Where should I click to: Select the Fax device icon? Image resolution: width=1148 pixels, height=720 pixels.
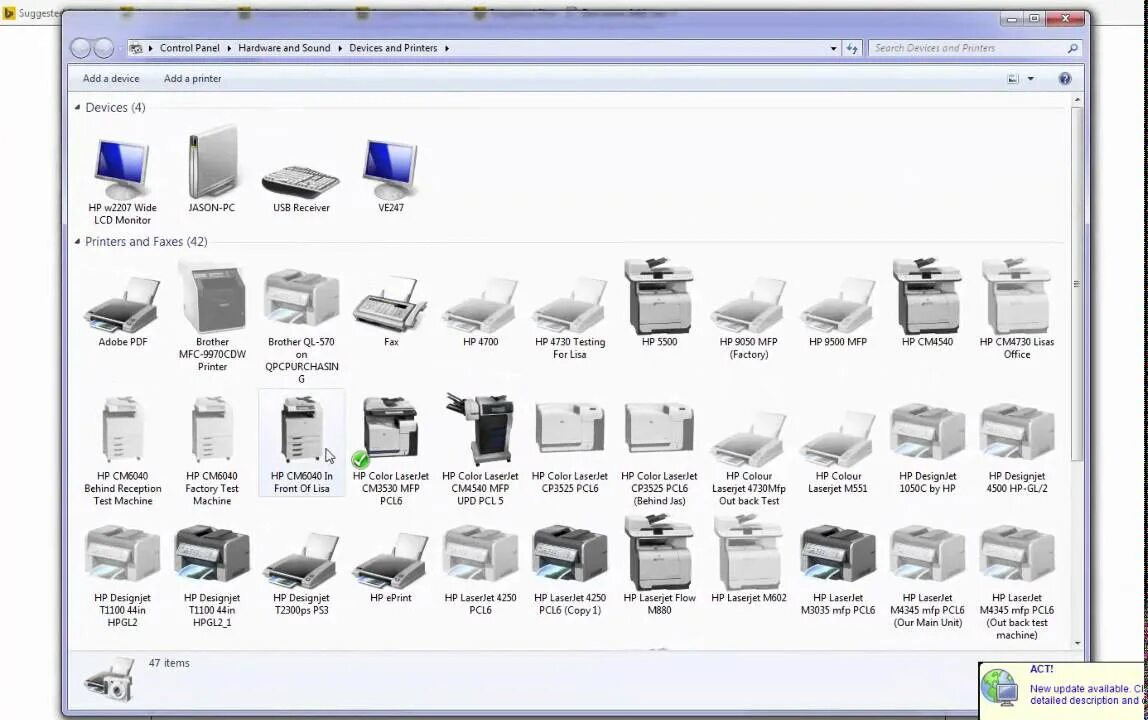pyautogui.click(x=390, y=311)
